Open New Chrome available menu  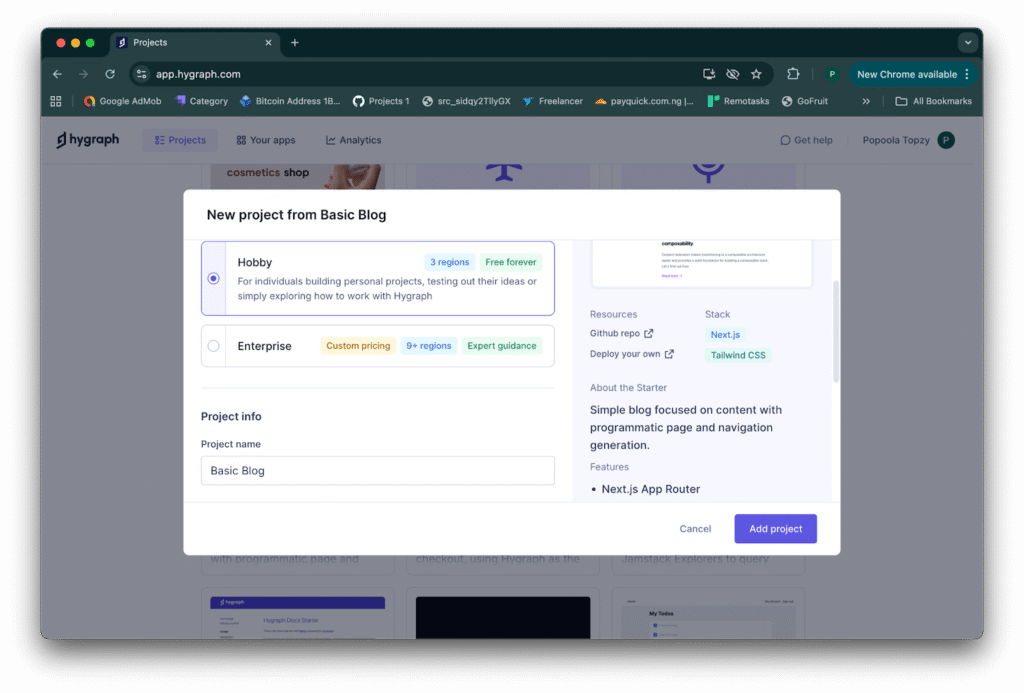coord(913,74)
